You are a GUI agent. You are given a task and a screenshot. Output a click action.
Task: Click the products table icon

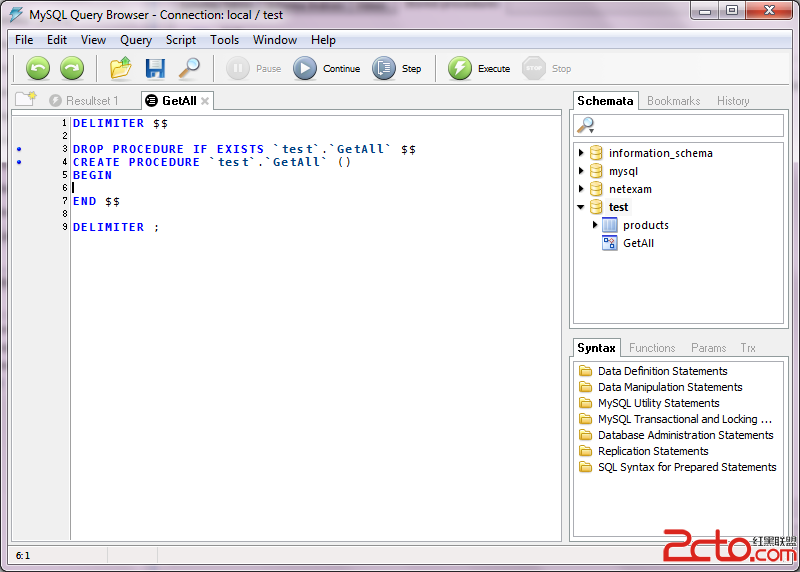pyautogui.click(x=610, y=225)
